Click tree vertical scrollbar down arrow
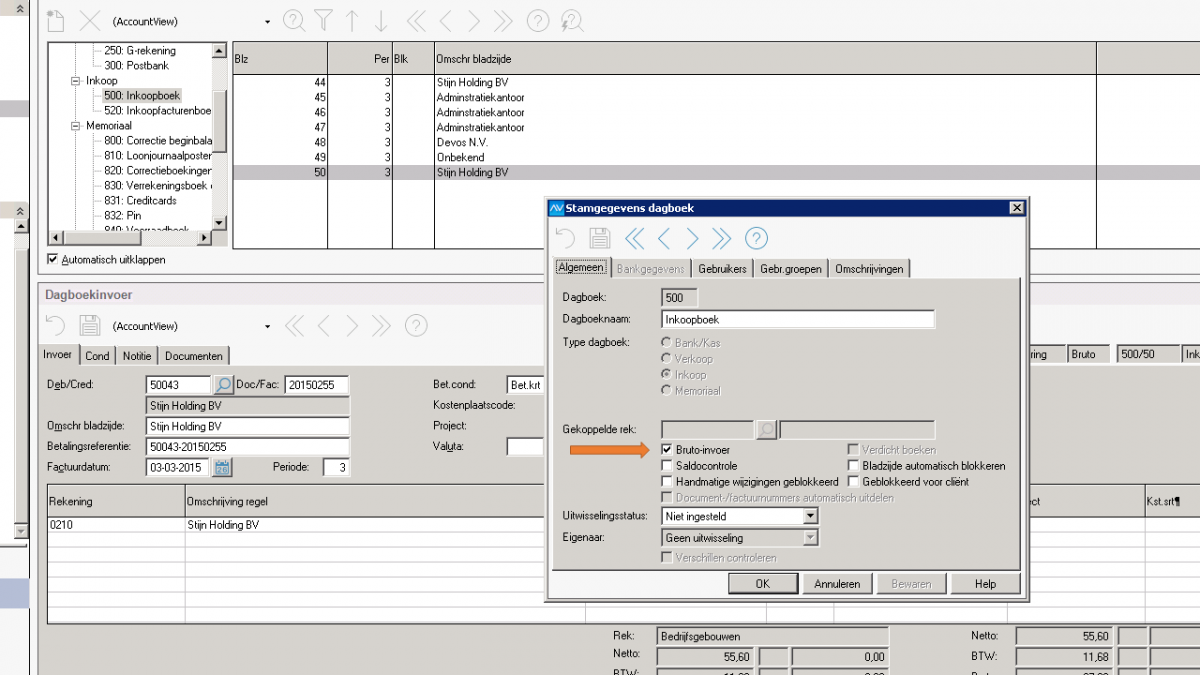 pos(220,225)
